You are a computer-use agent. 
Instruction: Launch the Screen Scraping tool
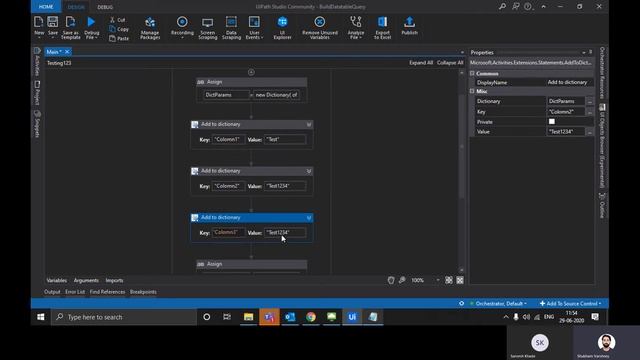coord(207,28)
